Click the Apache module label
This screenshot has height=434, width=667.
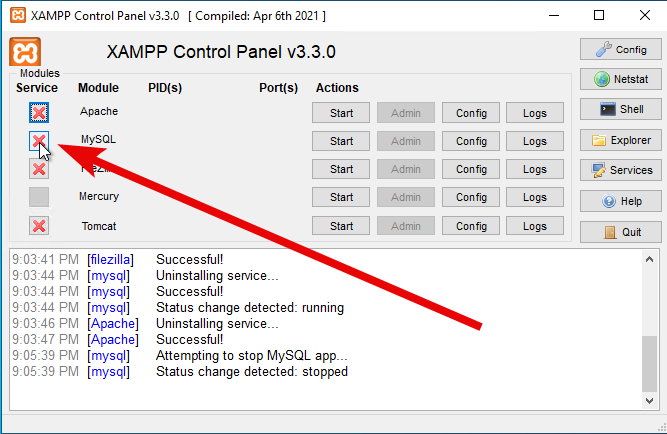99,111
